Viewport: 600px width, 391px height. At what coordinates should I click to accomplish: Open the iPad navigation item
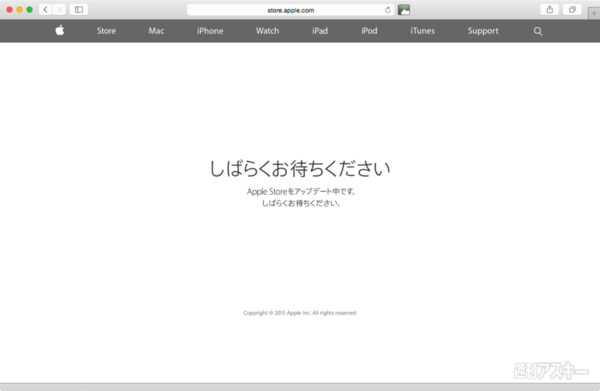point(320,31)
